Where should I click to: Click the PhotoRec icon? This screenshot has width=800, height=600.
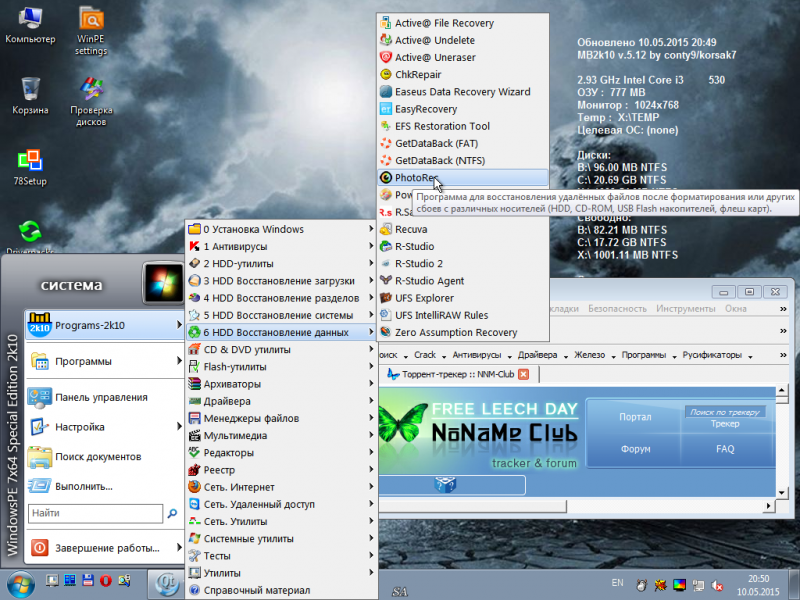pos(386,178)
